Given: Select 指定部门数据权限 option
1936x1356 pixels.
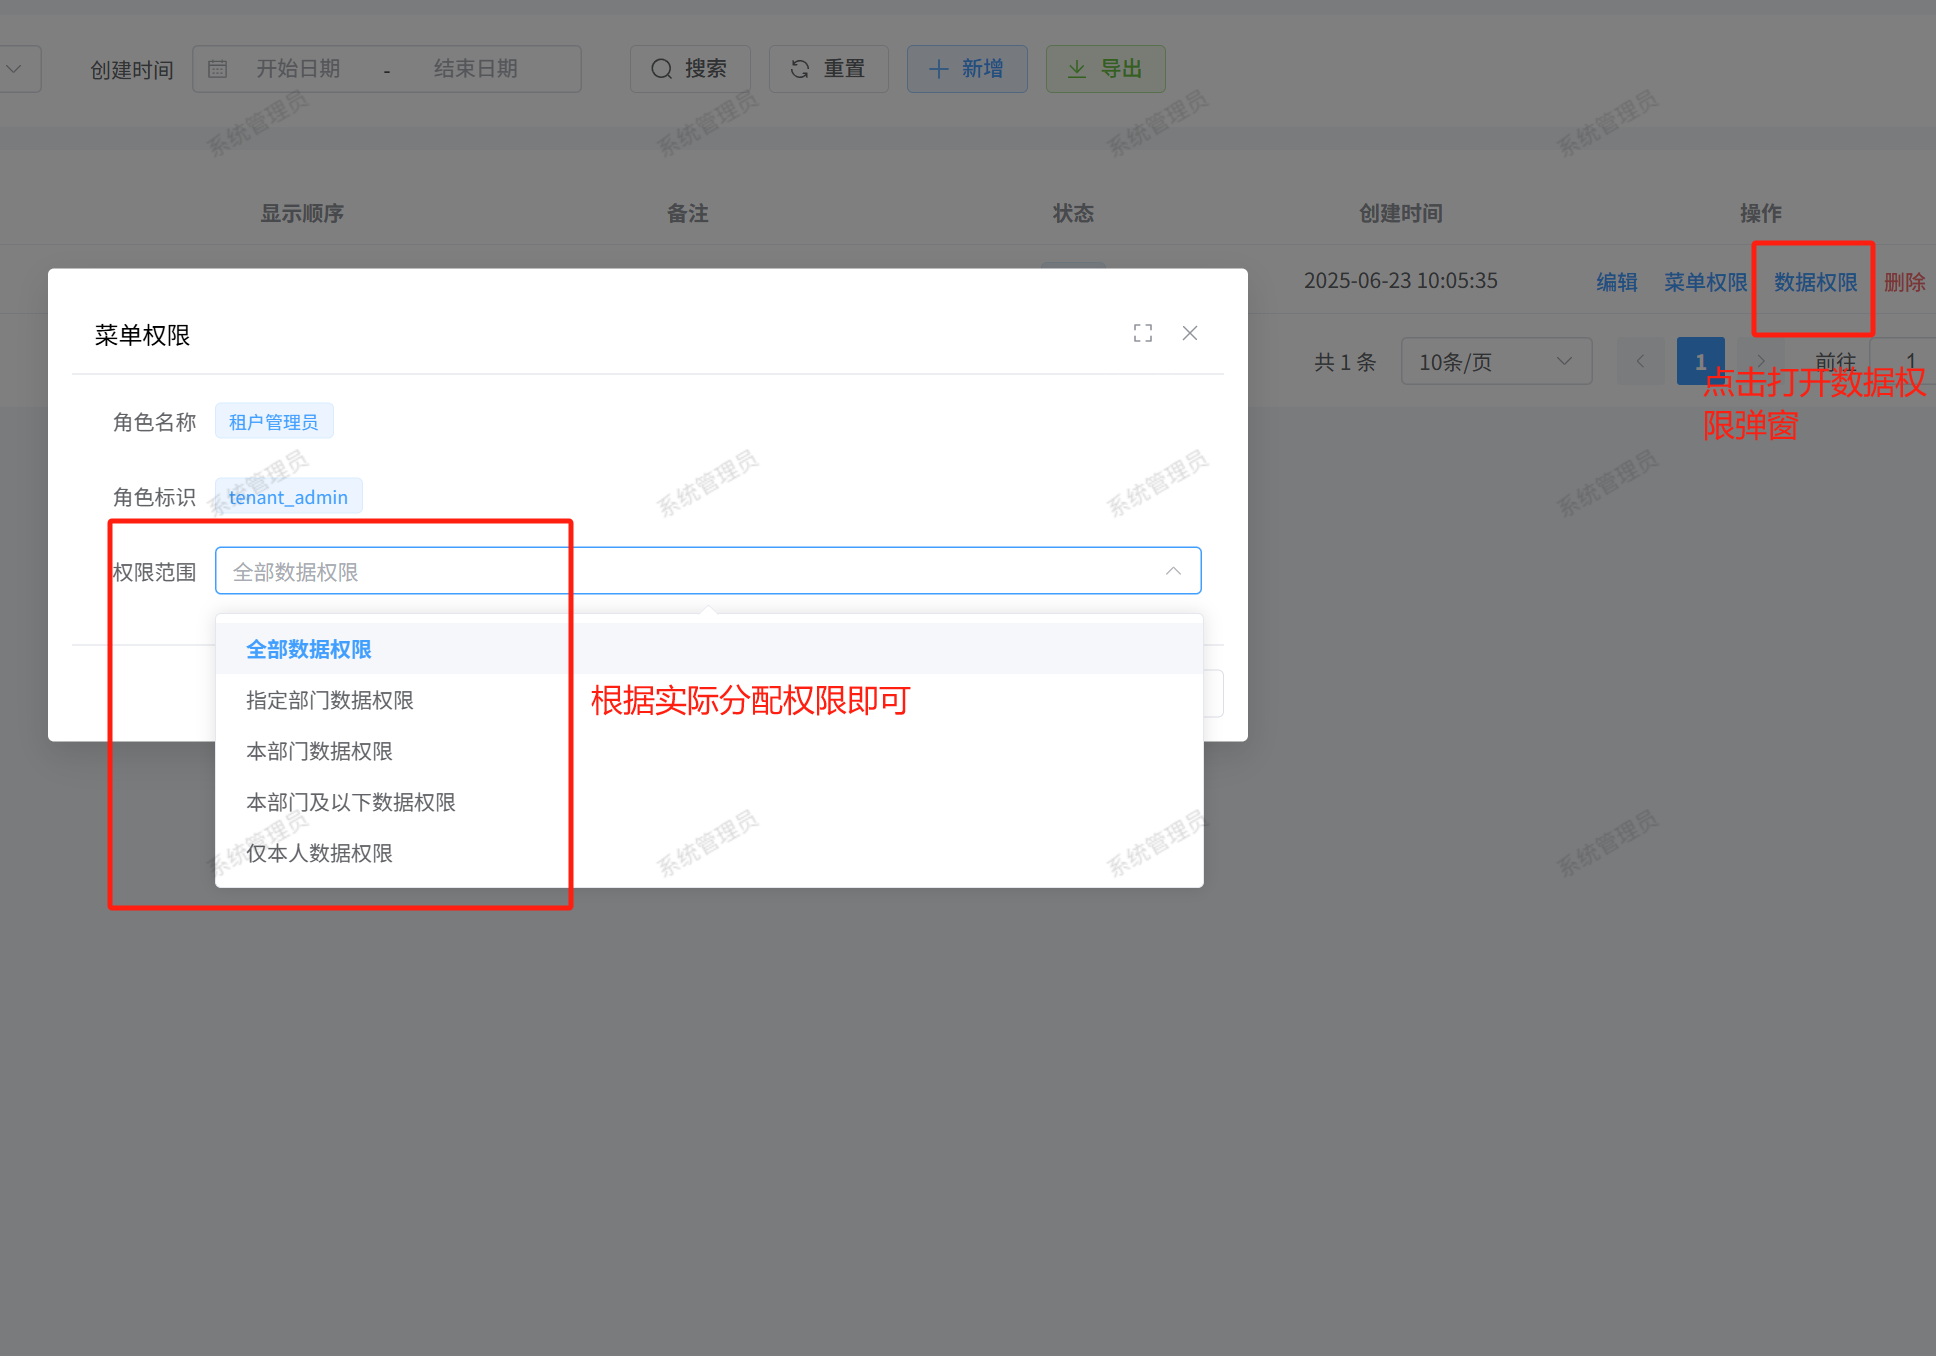Looking at the screenshot, I should click(330, 700).
